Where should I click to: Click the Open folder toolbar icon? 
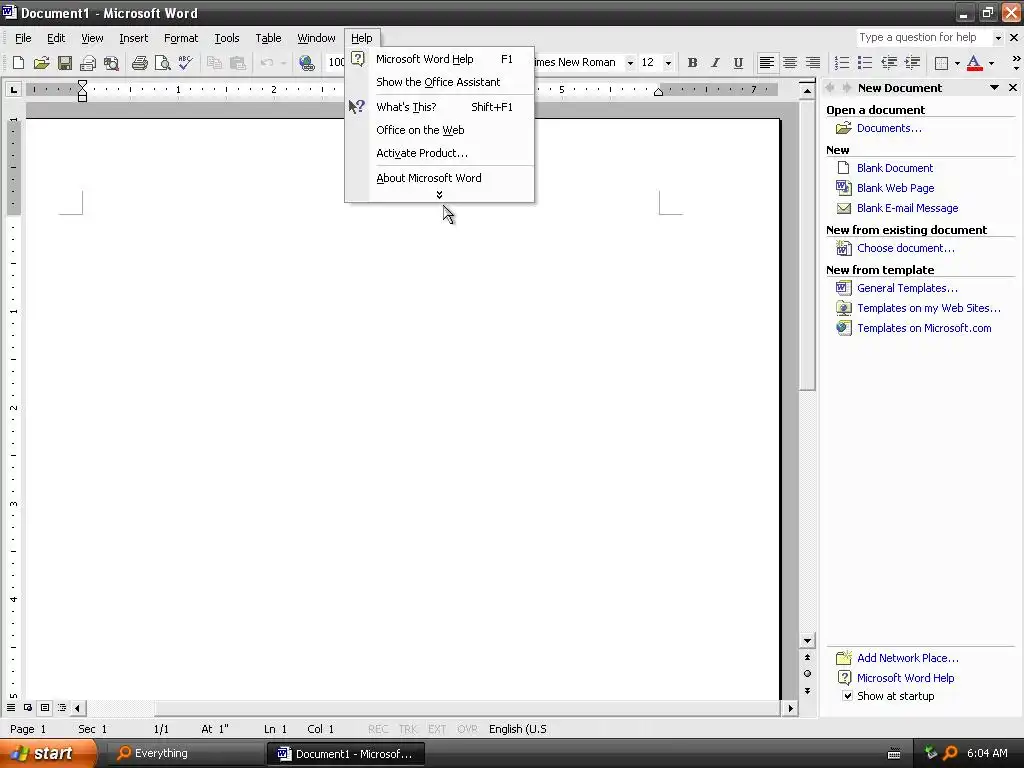pyautogui.click(x=42, y=63)
